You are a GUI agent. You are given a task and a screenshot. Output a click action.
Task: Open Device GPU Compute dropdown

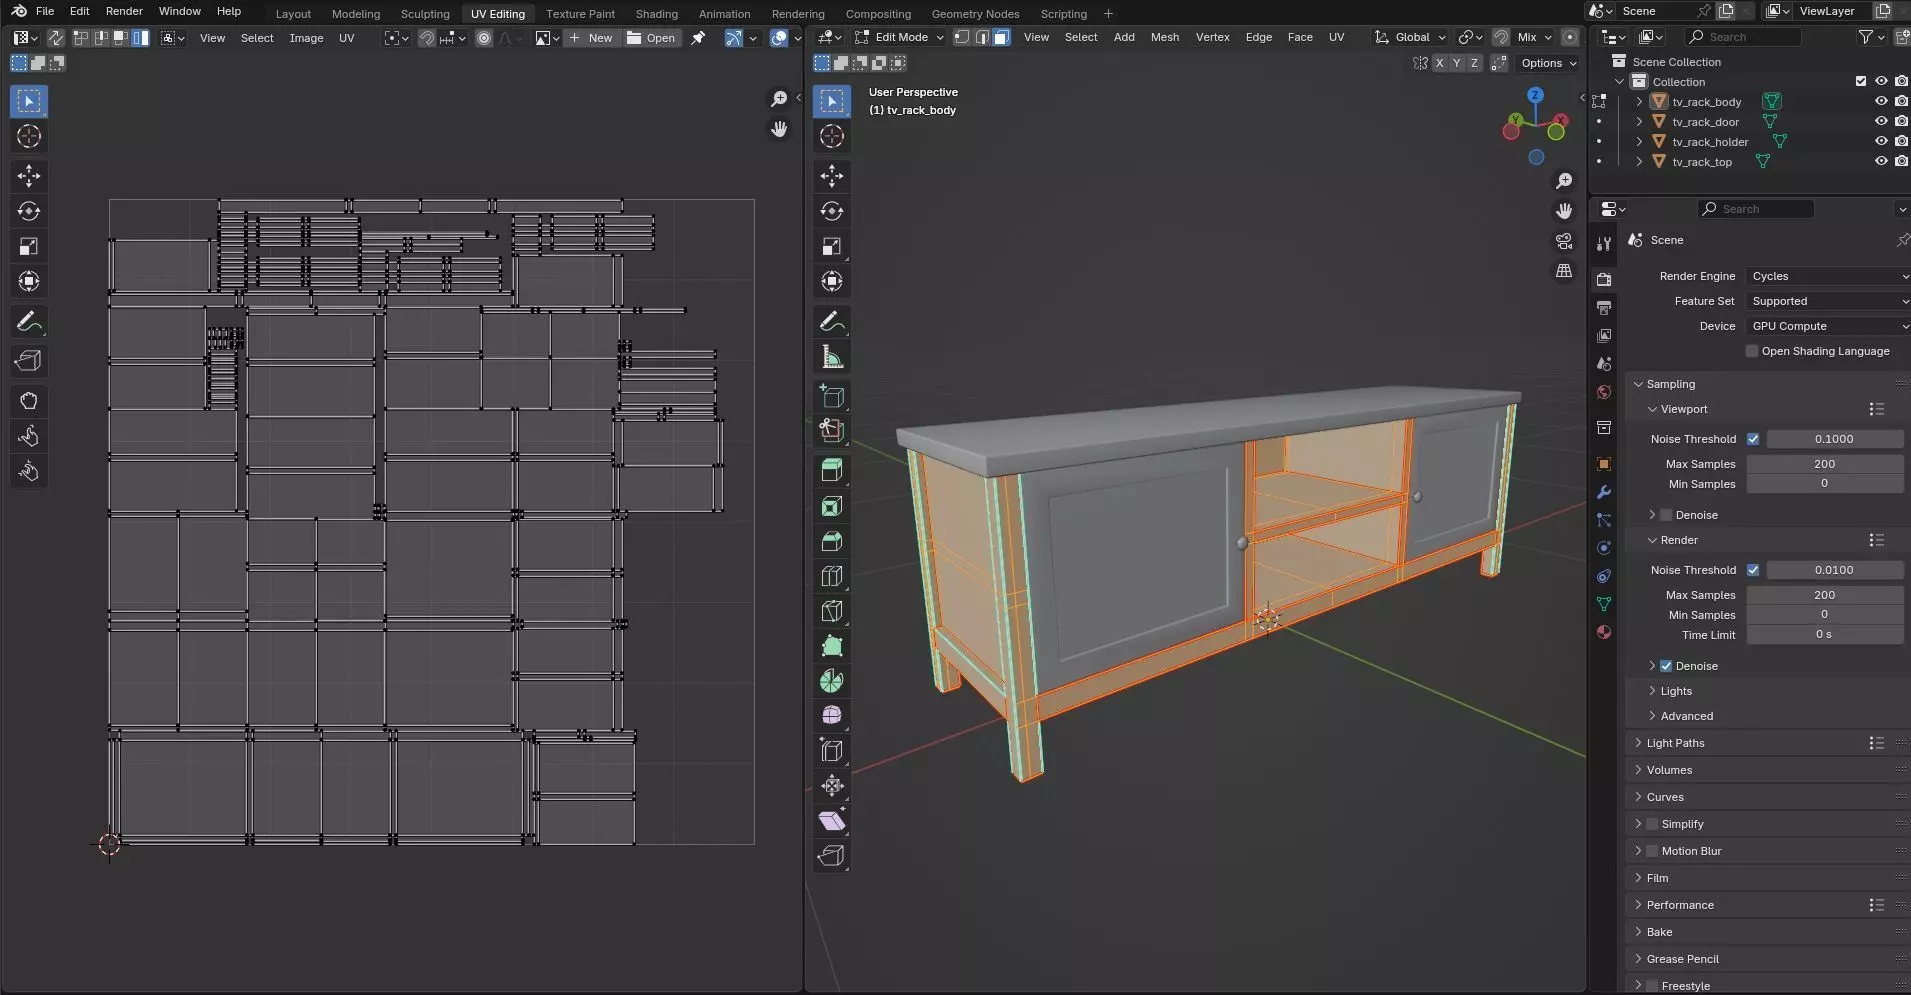tap(1828, 326)
